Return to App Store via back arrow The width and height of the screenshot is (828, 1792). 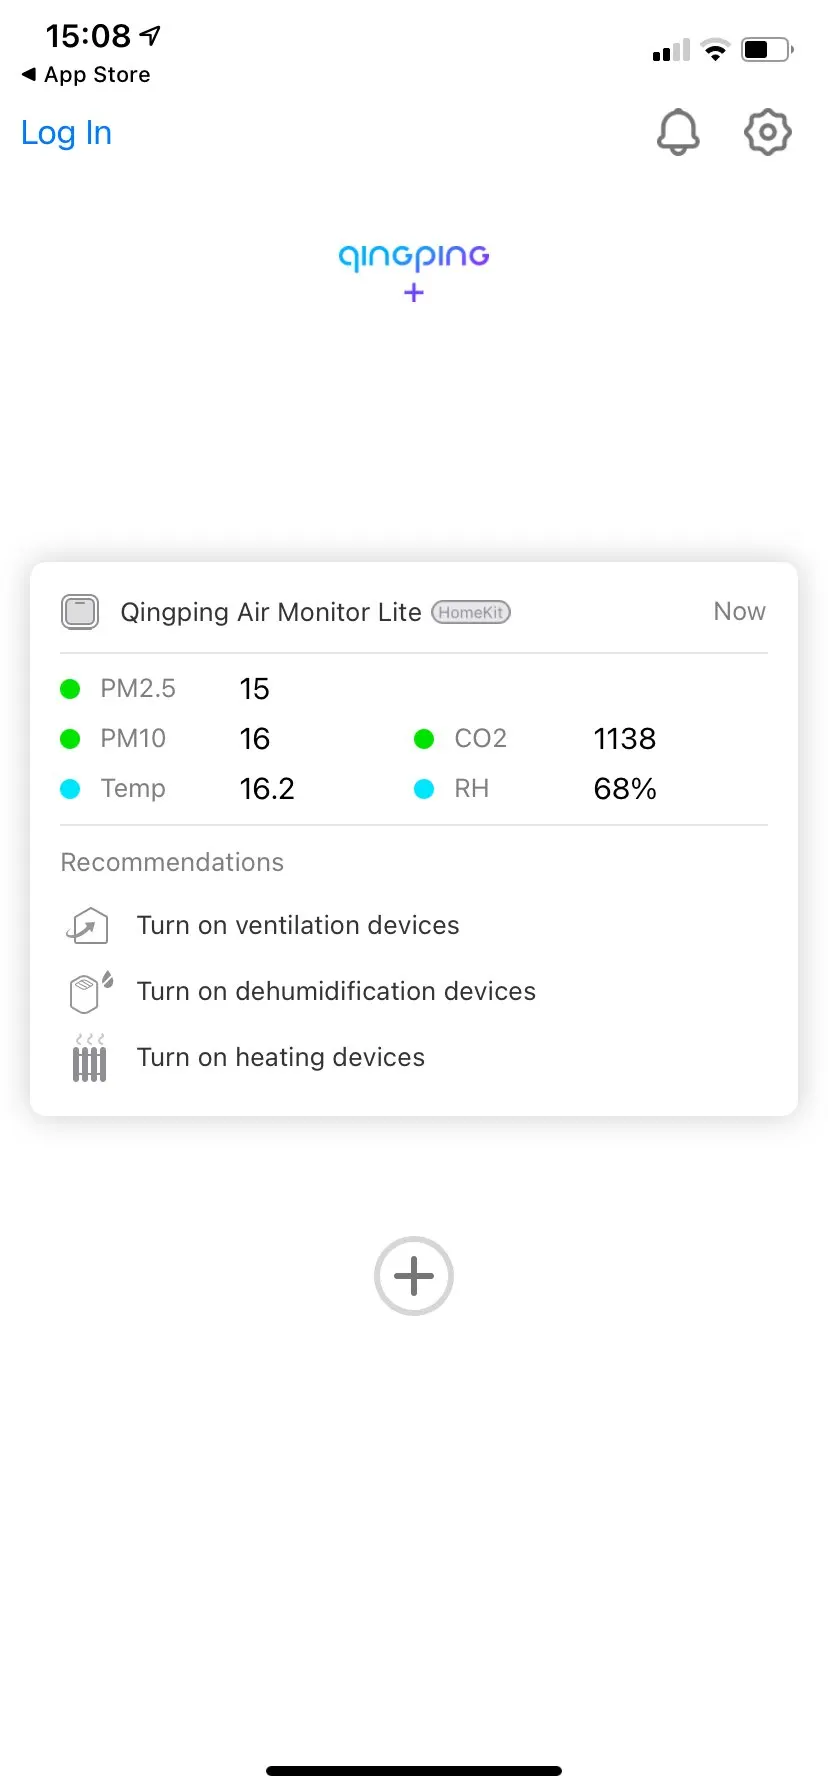tap(86, 75)
